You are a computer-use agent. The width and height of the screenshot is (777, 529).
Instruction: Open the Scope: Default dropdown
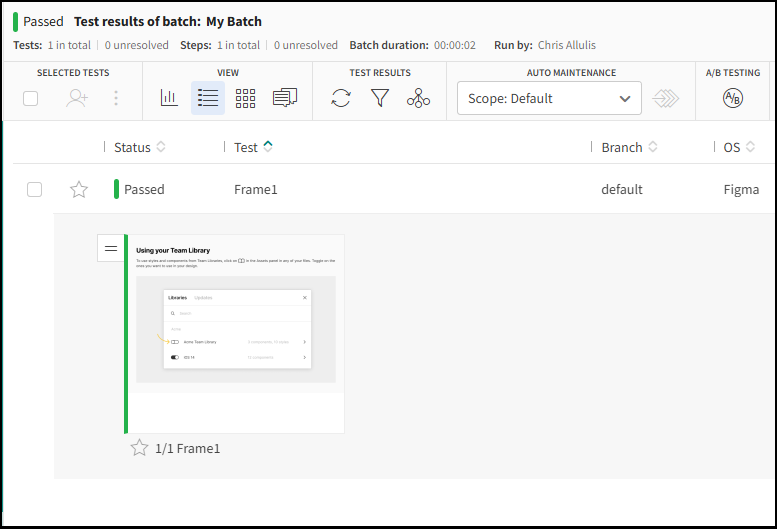[x=549, y=98]
